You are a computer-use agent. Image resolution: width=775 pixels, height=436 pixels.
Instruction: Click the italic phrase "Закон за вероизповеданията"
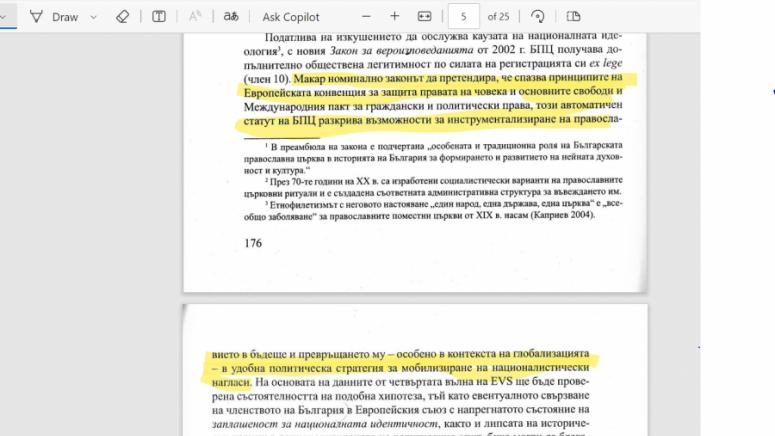tap(401, 50)
